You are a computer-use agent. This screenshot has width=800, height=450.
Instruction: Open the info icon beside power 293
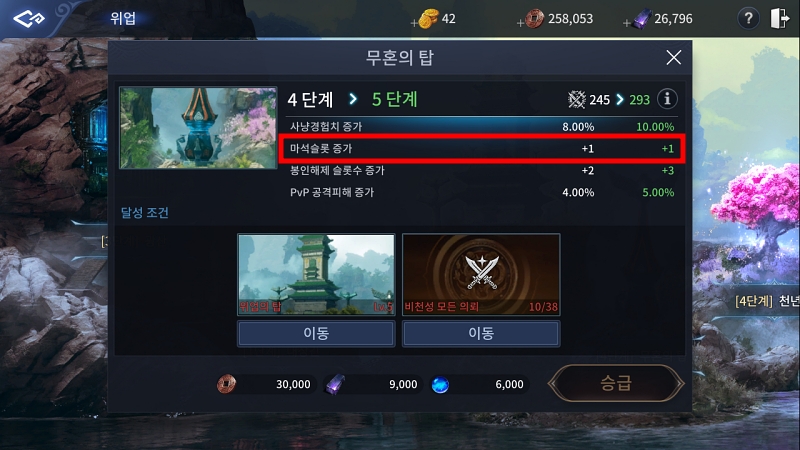tap(667, 98)
